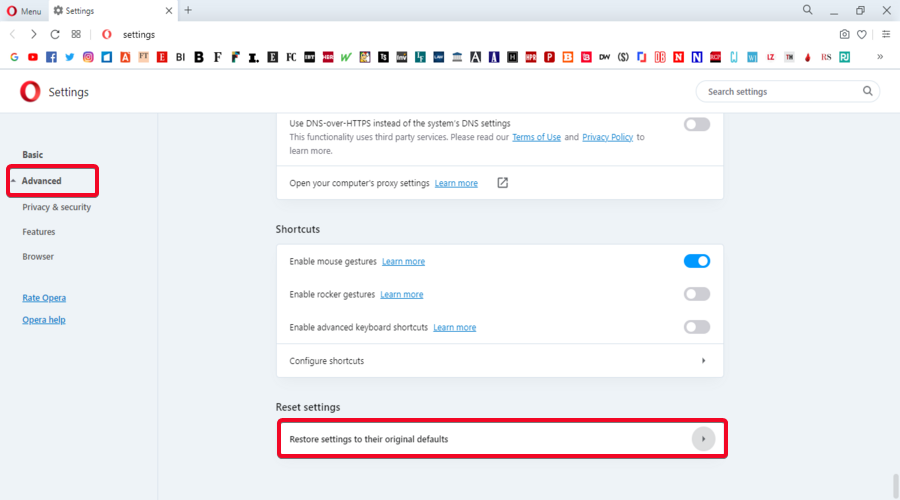This screenshot has width=900, height=500.
Task: Turn on advanced keyboard shortcuts switch
Action: (x=696, y=327)
